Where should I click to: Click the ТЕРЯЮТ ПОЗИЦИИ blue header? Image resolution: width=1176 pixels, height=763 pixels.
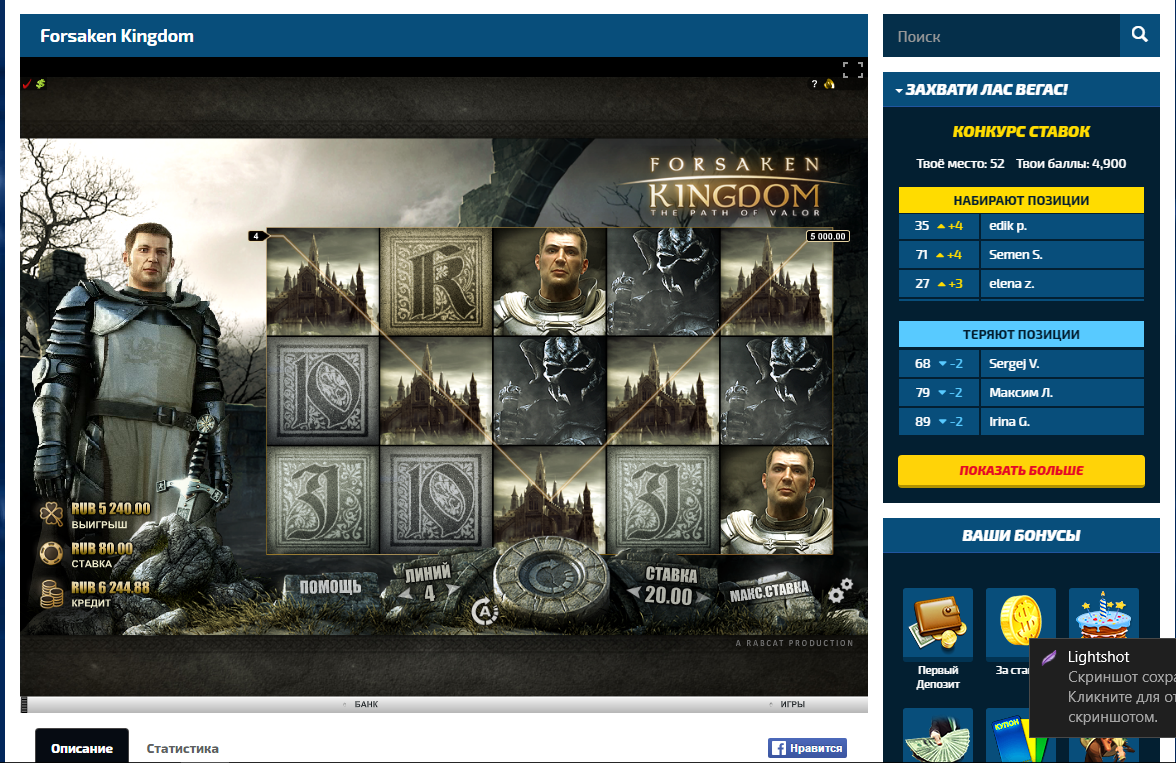pos(1021,335)
